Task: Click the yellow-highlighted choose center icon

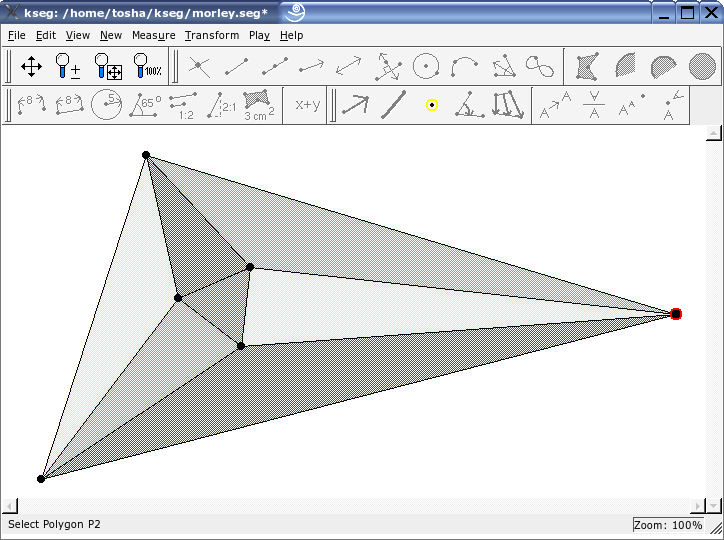Action: click(431, 105)
